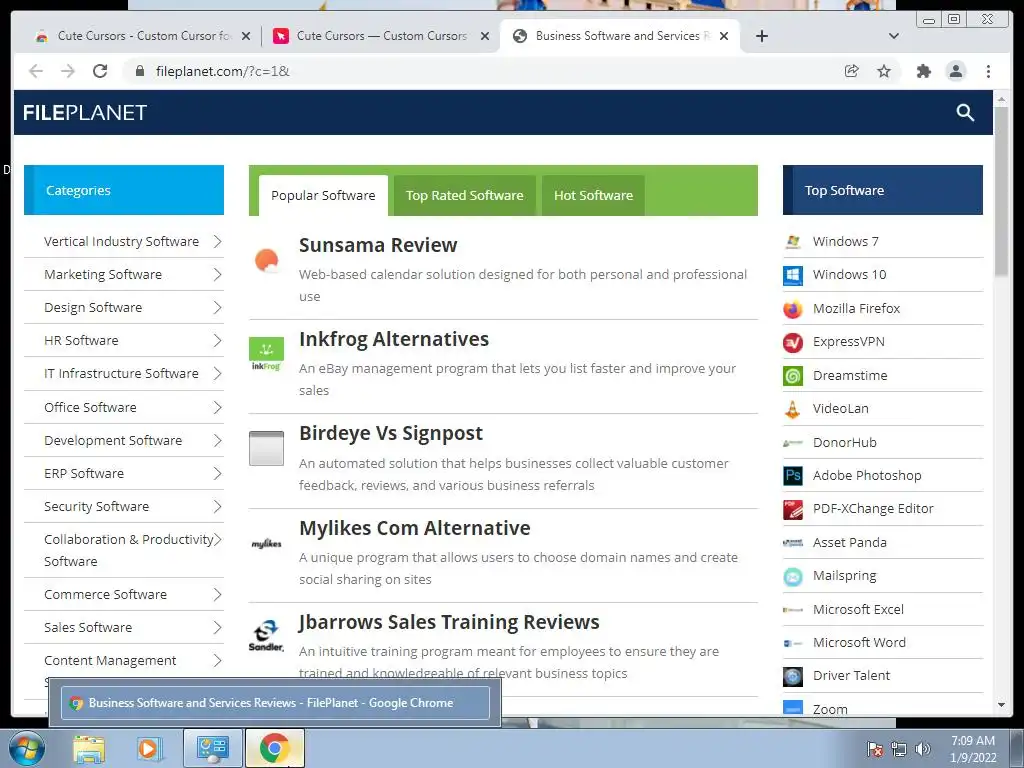Click the VideoLan cone icon

tap(793, 409)
